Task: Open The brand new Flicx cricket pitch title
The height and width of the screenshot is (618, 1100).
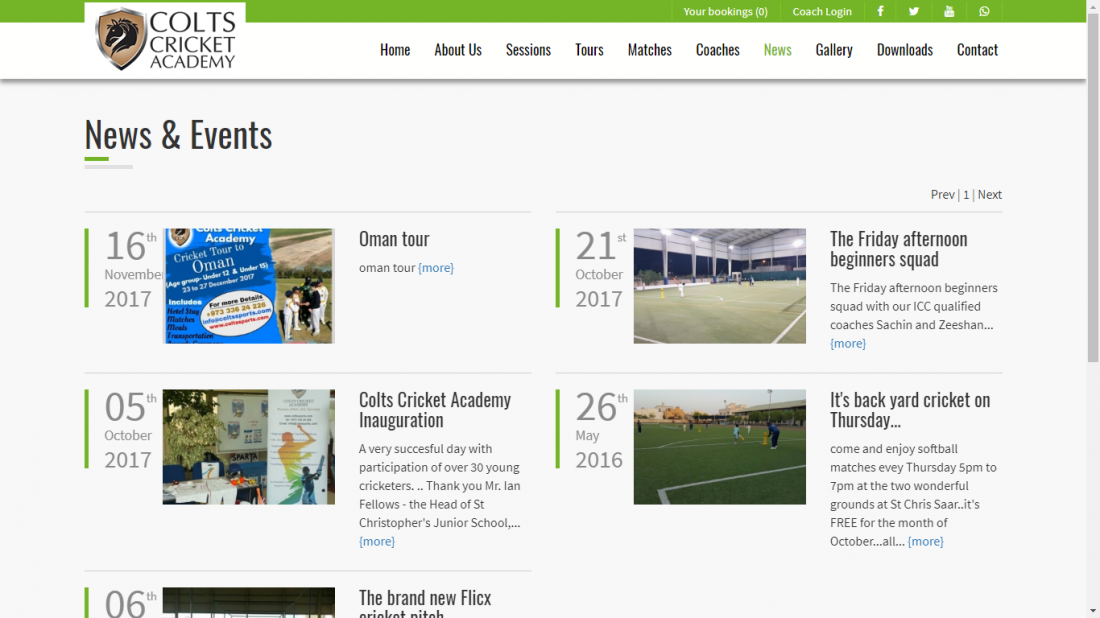Action: tap(425, 603)
